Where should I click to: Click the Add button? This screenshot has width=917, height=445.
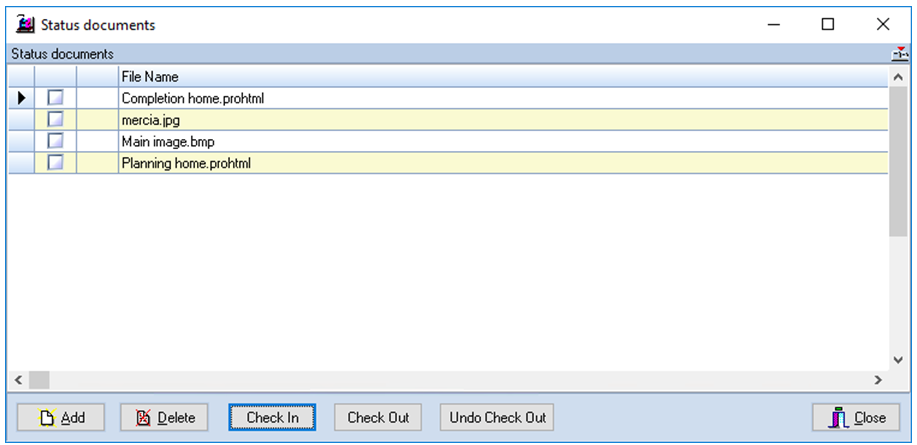click(x=61, y=418)
